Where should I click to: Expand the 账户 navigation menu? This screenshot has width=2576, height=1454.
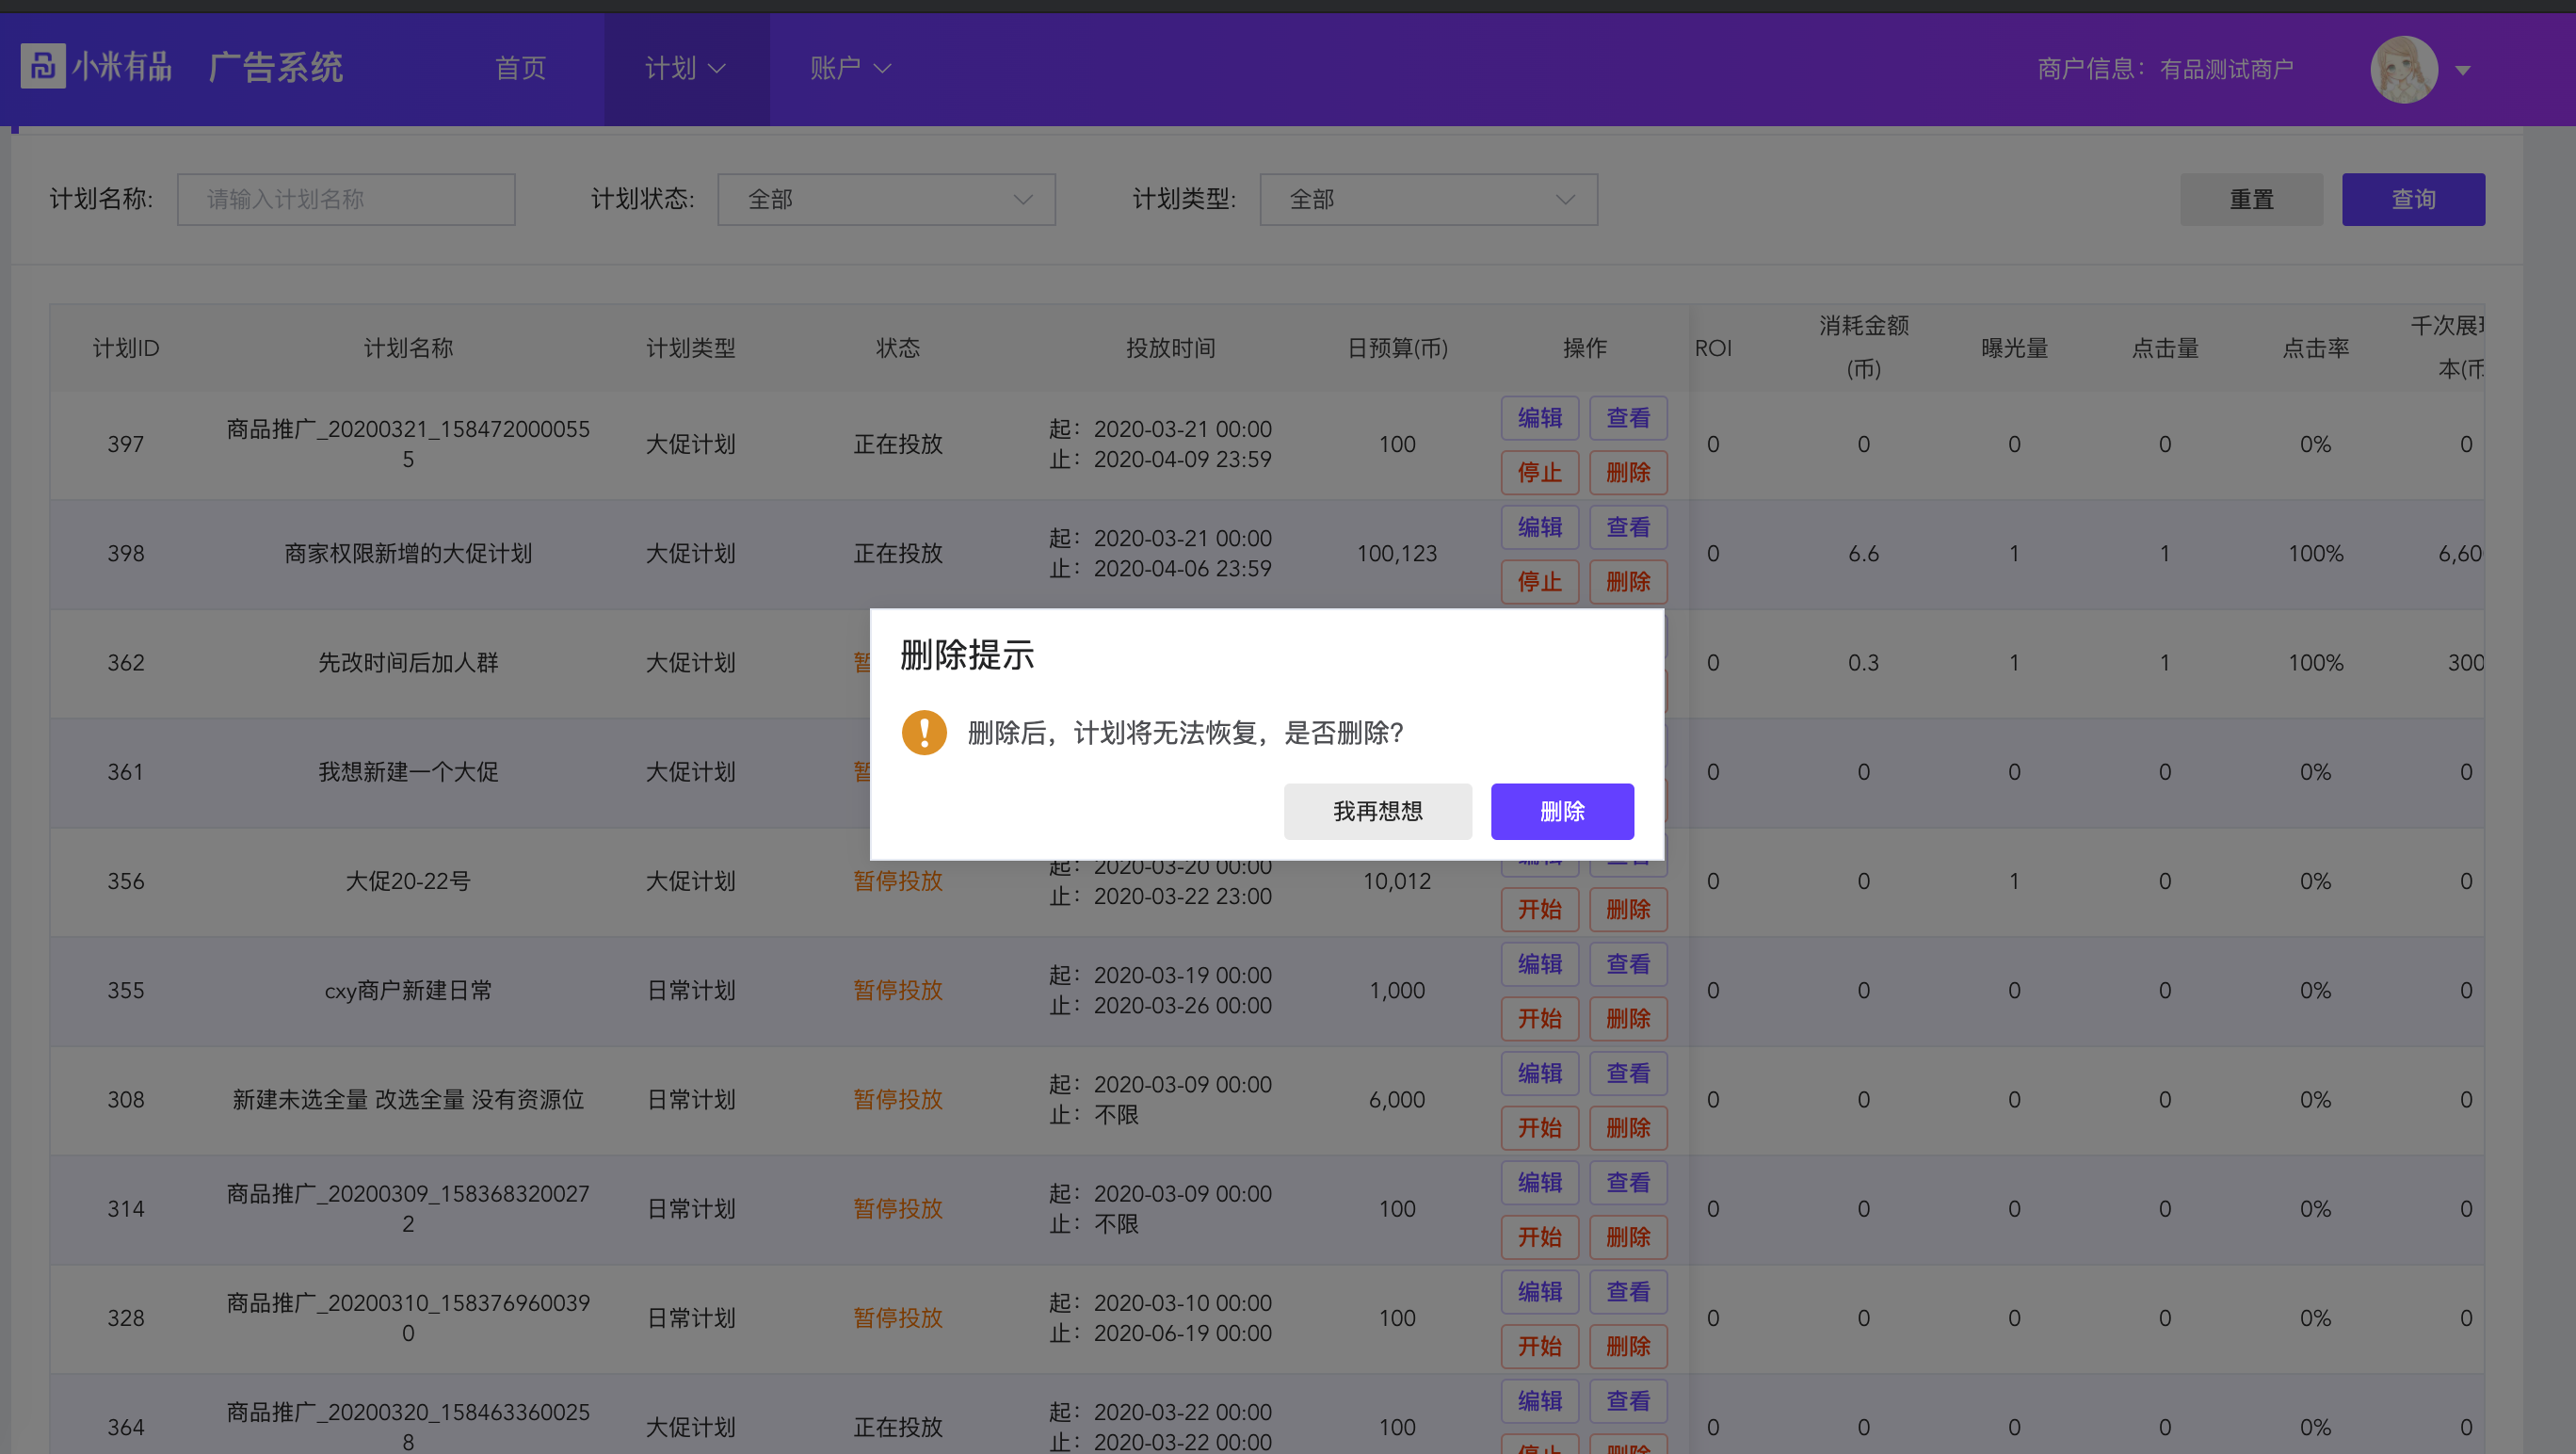(850, 68)
